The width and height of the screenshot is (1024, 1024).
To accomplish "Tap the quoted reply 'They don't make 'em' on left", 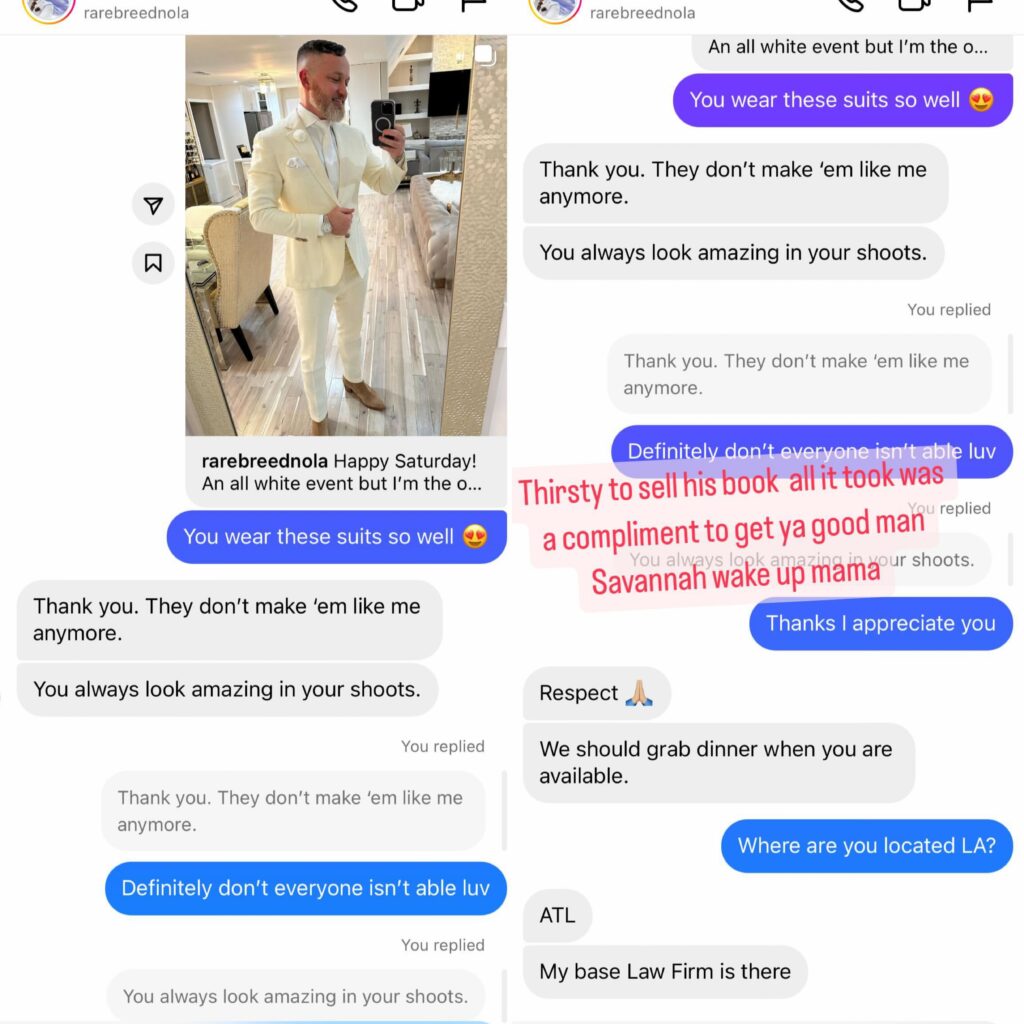I will coord(293,810).
